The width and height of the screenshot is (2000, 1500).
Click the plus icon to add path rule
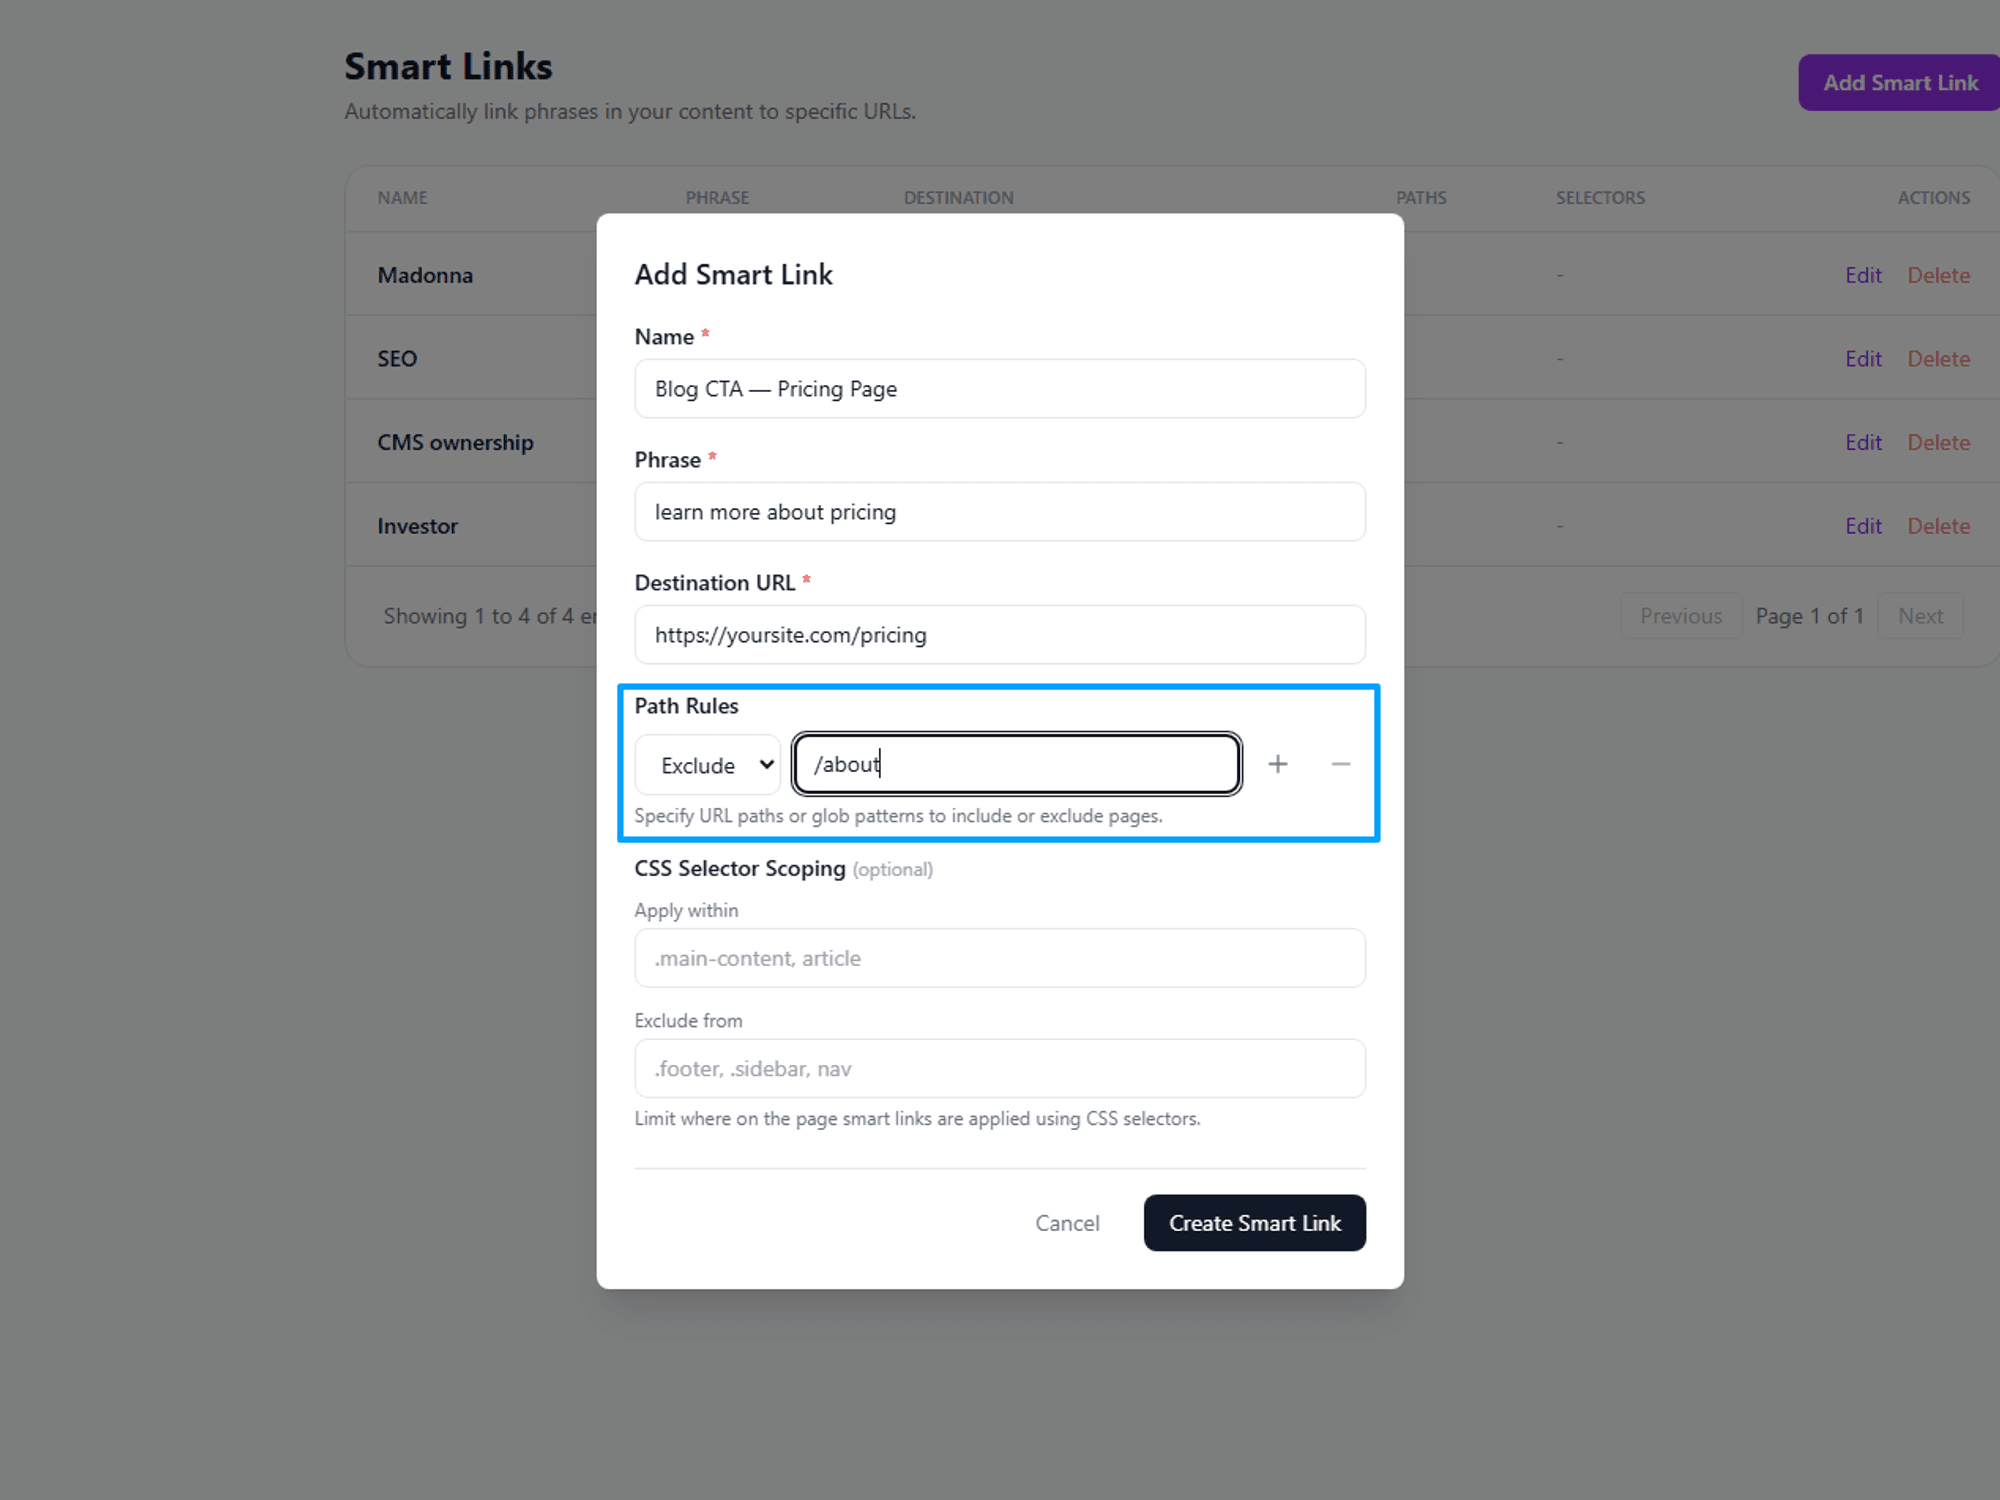pyautogui.click(x=1277, y=765)
